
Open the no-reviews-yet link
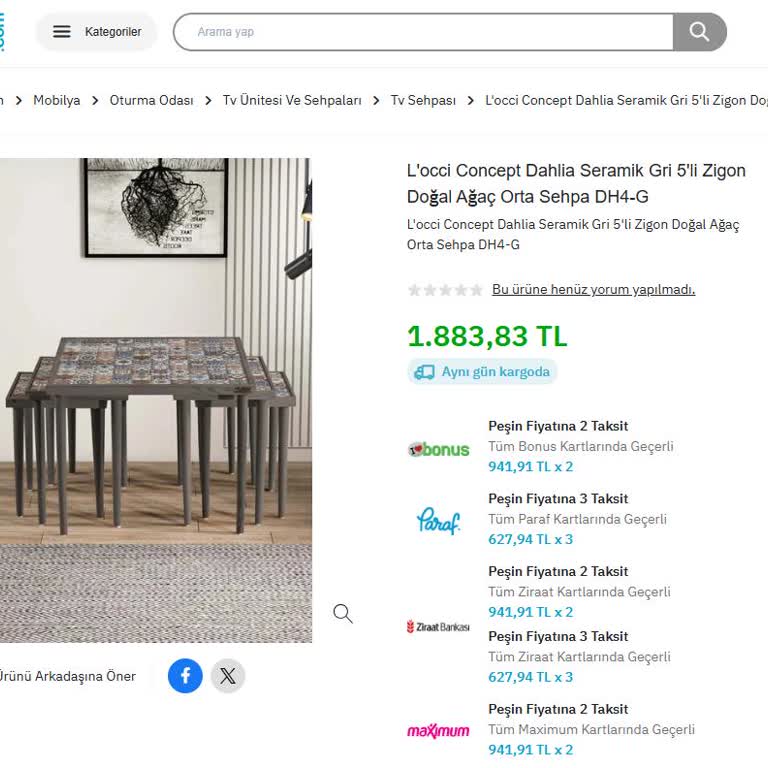[593, 290]
